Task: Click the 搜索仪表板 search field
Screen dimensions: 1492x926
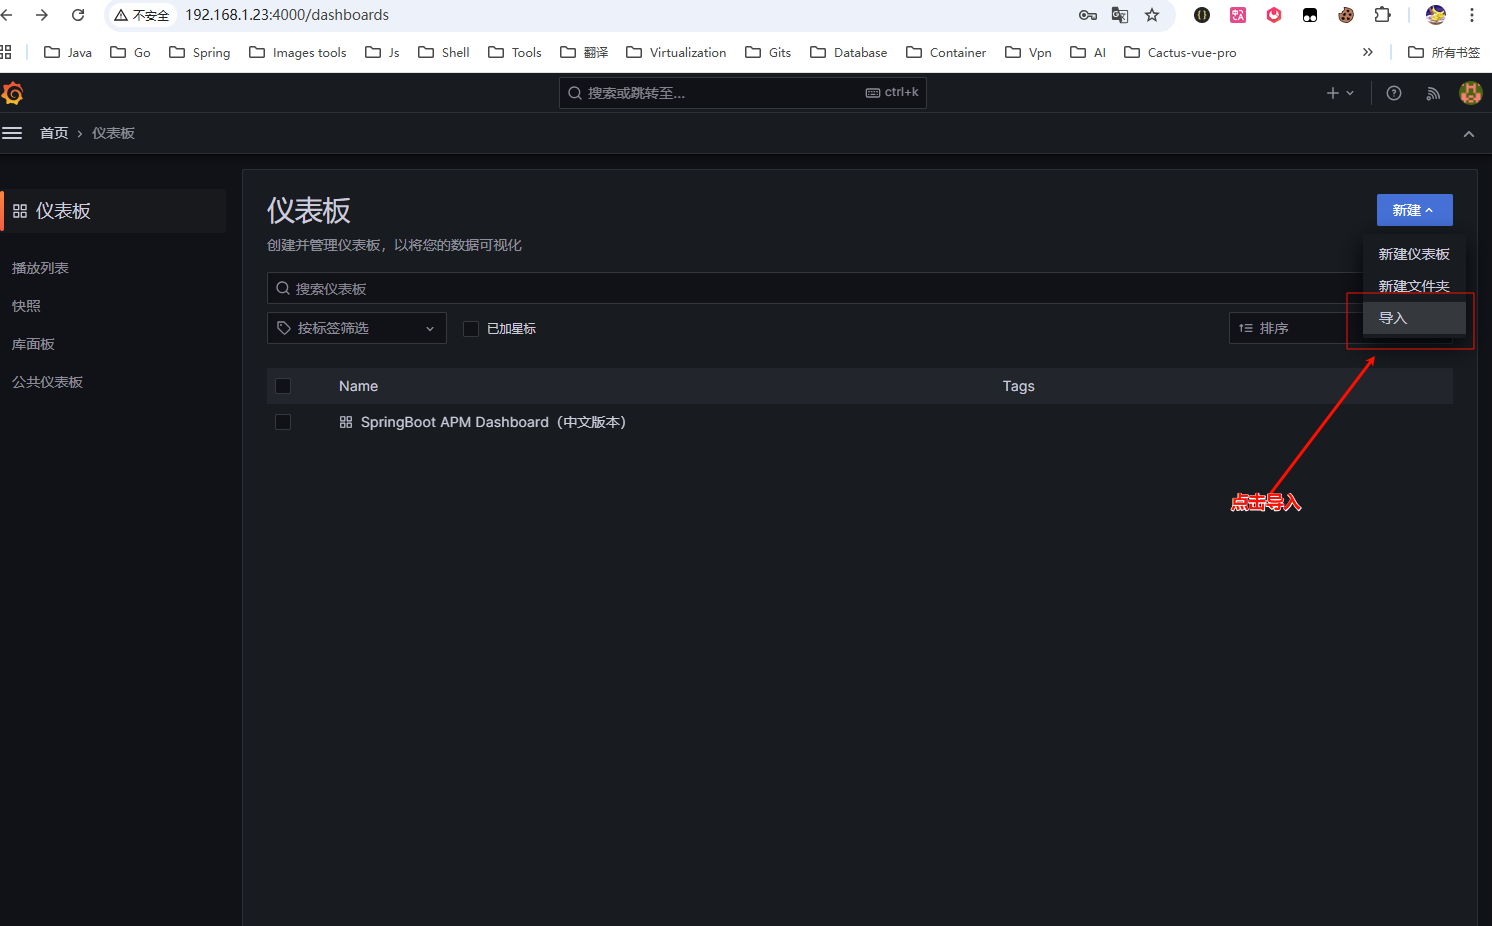Action: (800, 288)
